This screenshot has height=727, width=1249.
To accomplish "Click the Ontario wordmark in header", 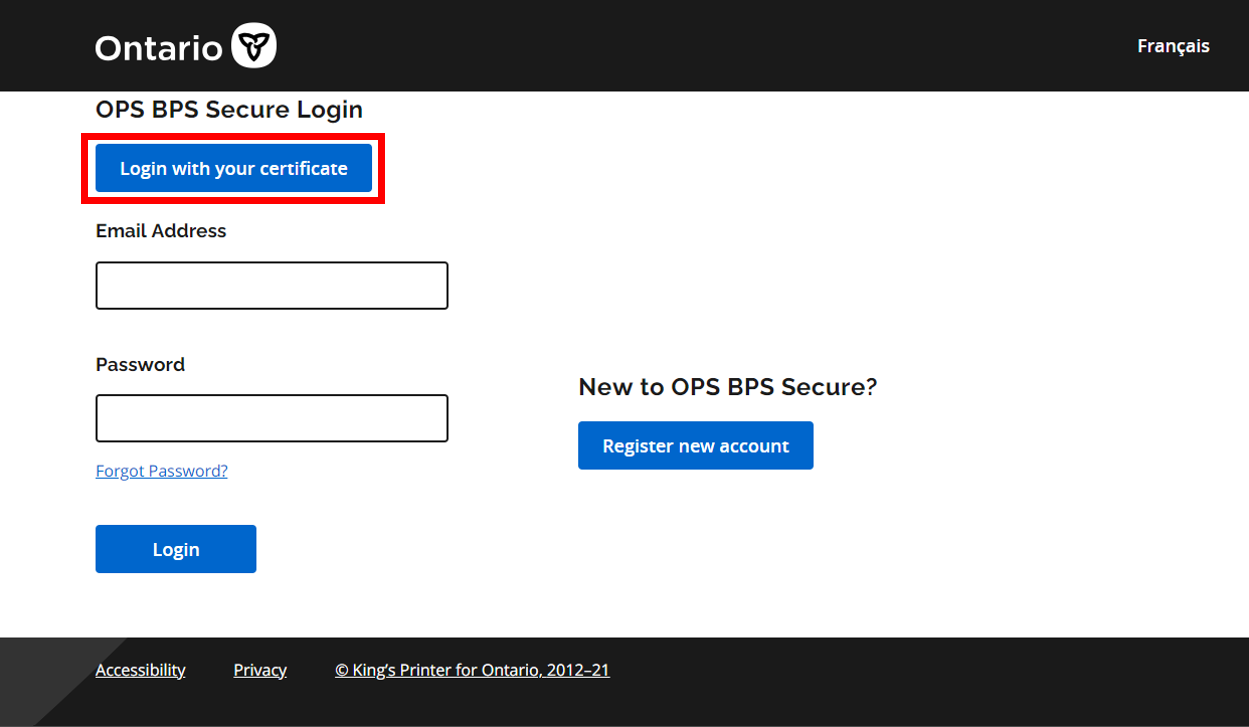I will coord(159,47).
